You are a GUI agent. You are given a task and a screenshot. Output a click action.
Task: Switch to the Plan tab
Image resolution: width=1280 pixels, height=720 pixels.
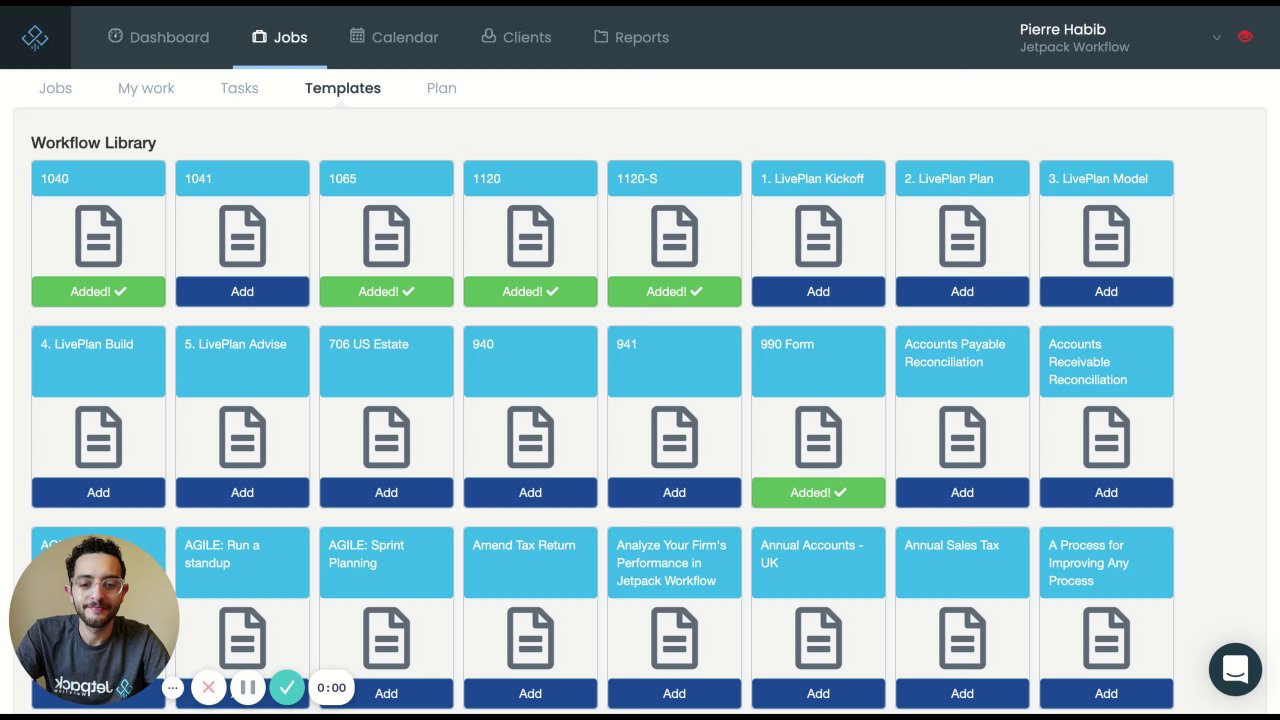click(x=441, y=88)
